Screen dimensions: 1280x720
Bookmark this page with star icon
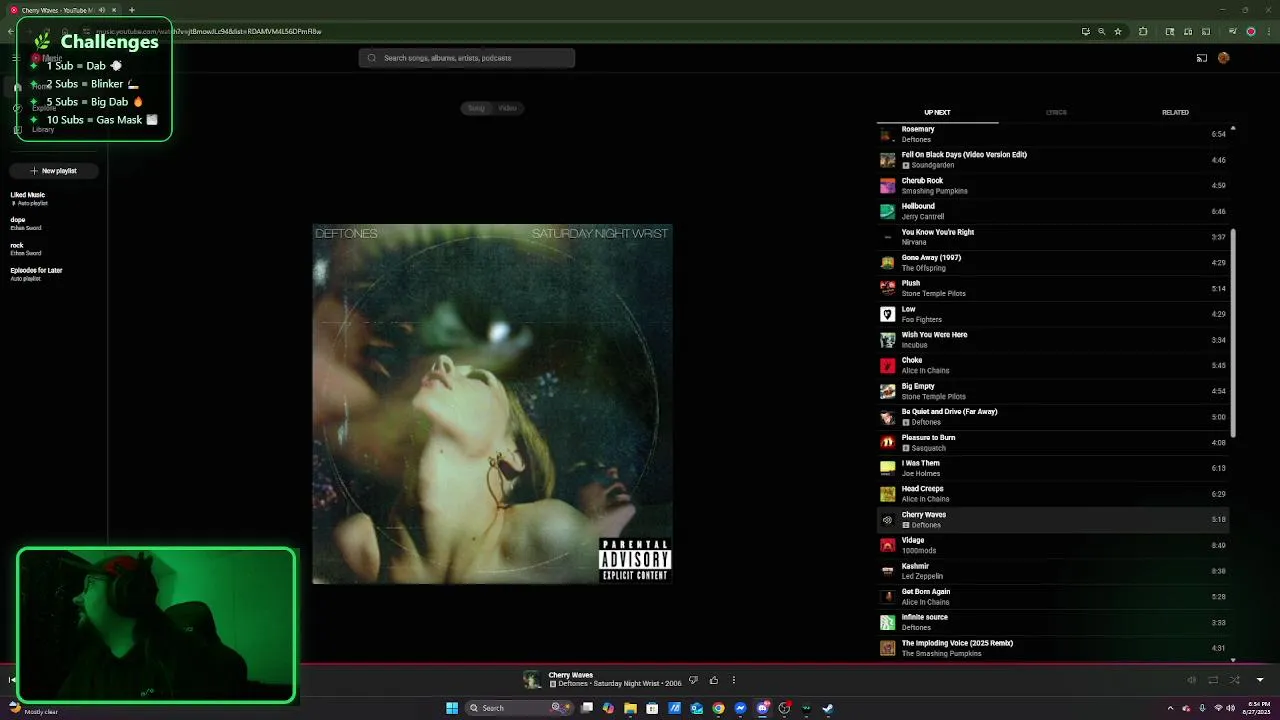[x=1118, y=31]
